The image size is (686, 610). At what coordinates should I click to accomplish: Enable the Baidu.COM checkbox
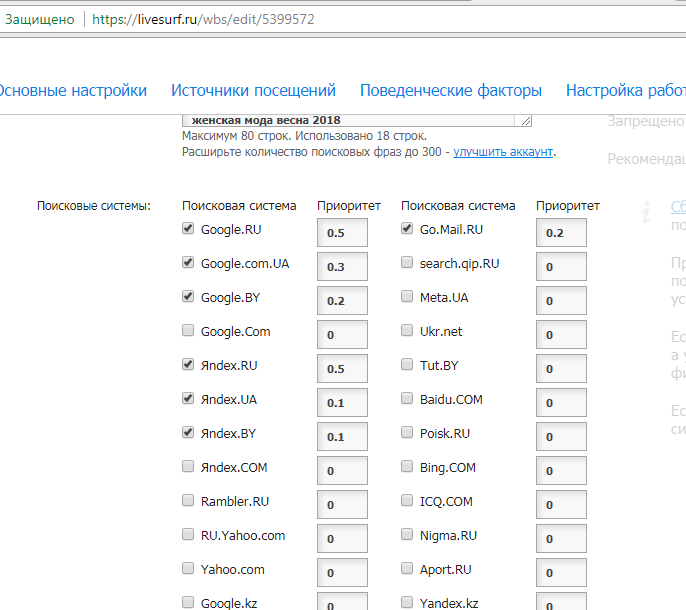(407, 399)
